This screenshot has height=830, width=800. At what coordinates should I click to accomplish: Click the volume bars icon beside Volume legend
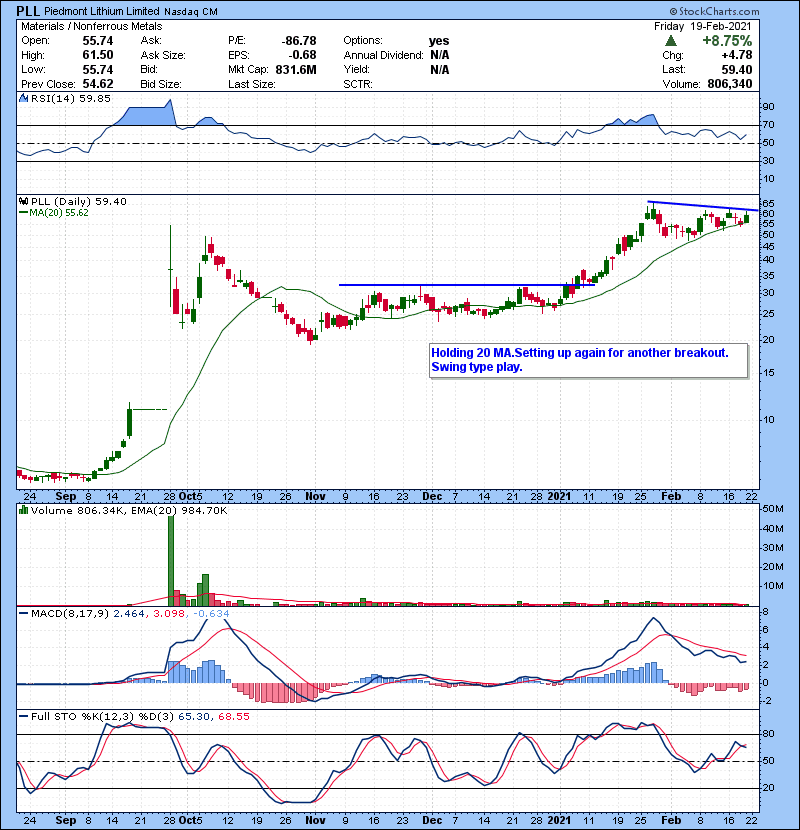pyautogui.click(x=24, y=510)
